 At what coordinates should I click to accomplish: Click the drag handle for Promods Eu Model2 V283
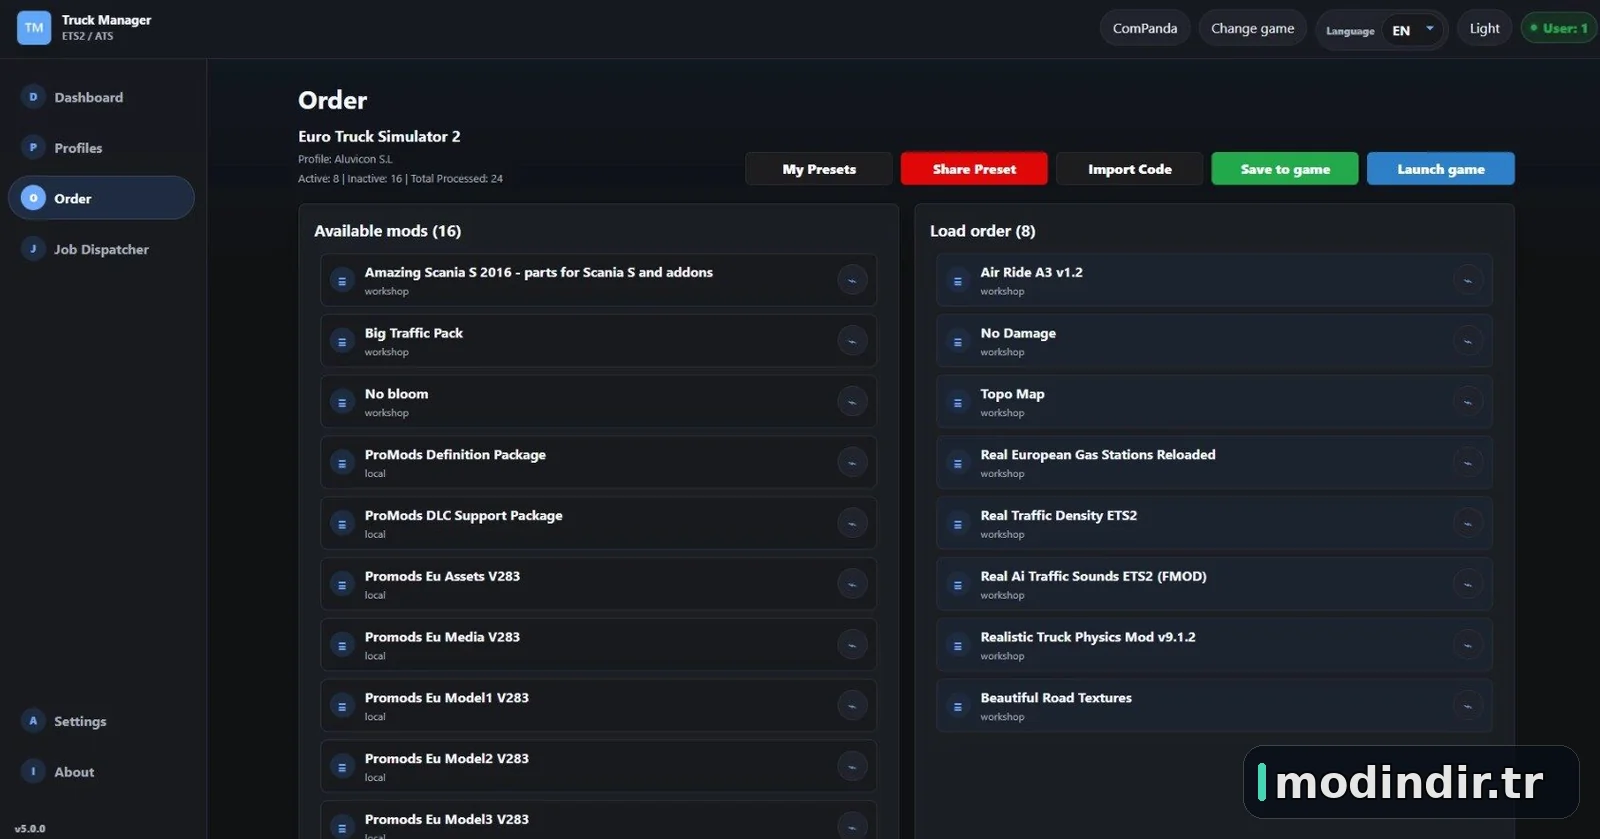[x=342, y=768]
